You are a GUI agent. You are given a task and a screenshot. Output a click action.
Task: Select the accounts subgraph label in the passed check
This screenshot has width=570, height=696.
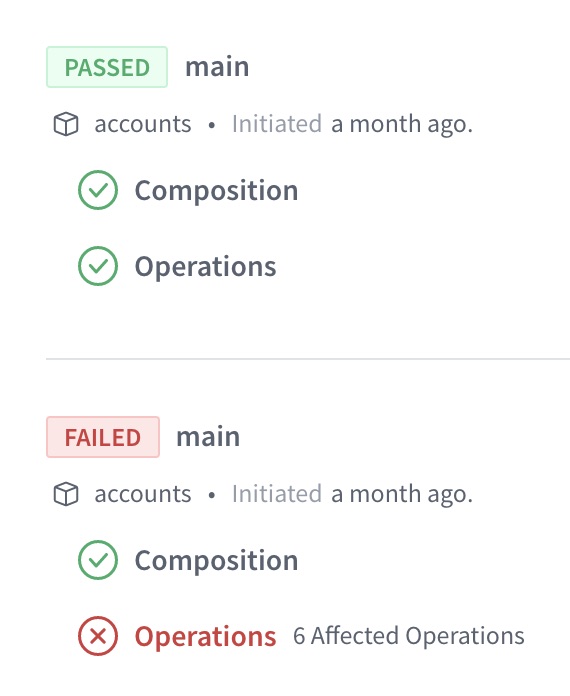[143, 124]
